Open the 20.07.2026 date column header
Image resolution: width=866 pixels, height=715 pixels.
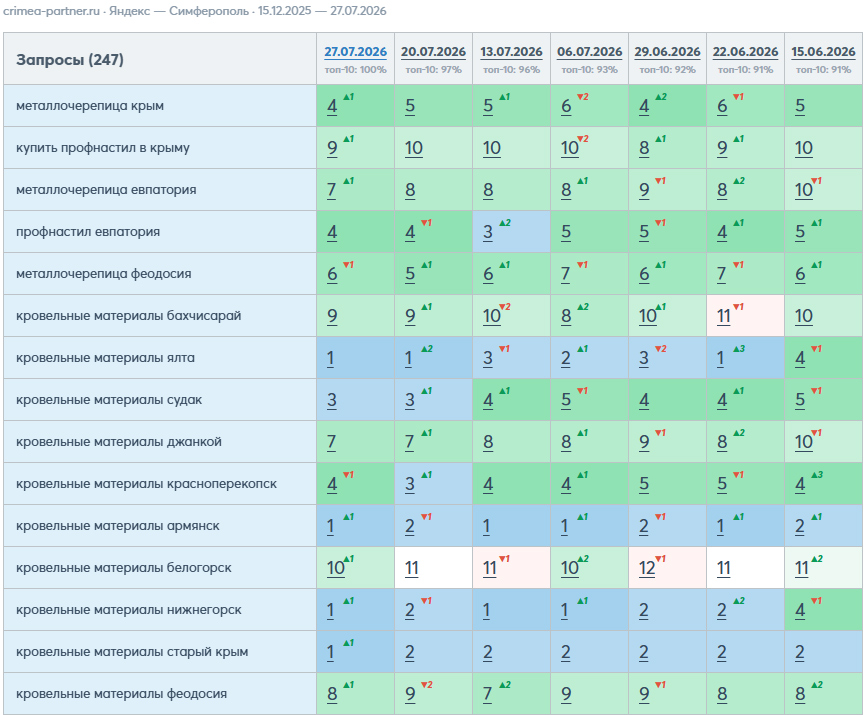click(433, 52)
